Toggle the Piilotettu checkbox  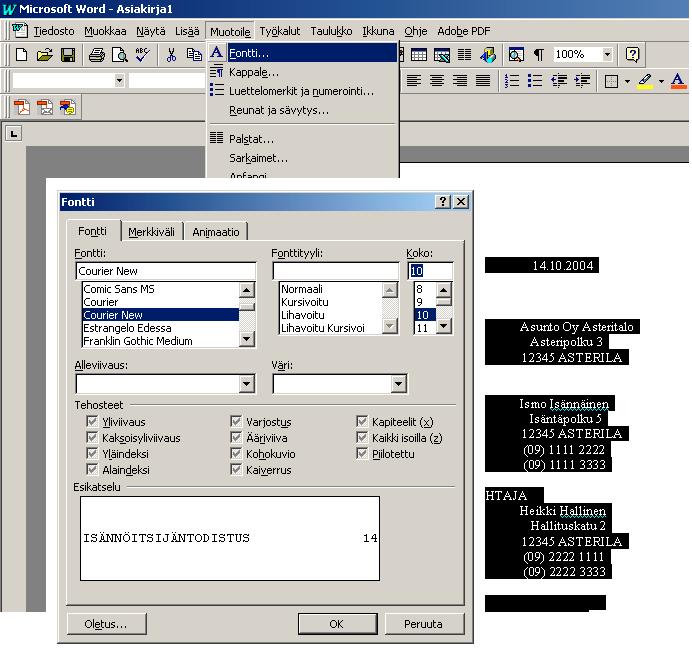point(362,454)
